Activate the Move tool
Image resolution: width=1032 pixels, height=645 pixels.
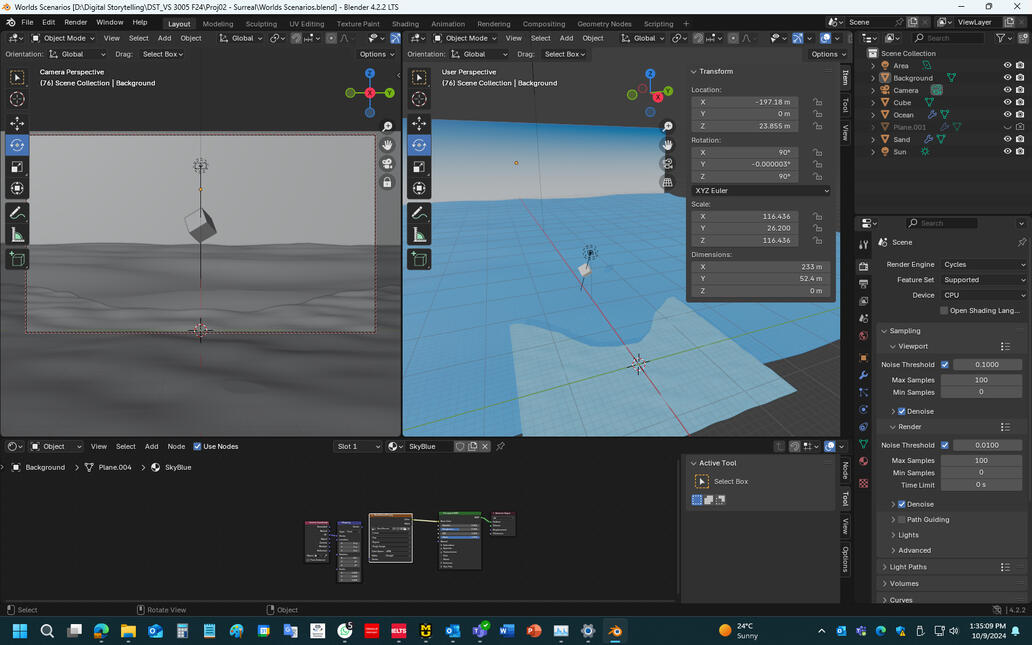(17, 122)
